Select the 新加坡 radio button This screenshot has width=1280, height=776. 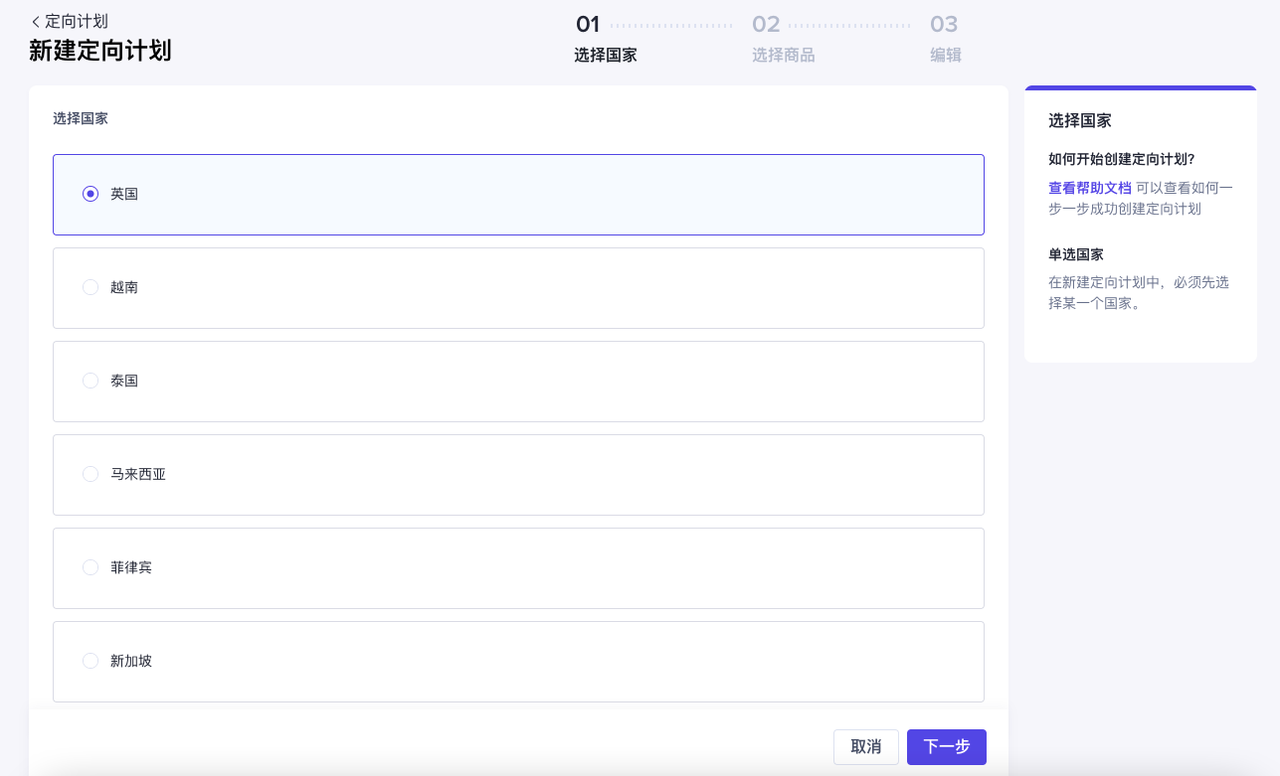pos(90,660)
